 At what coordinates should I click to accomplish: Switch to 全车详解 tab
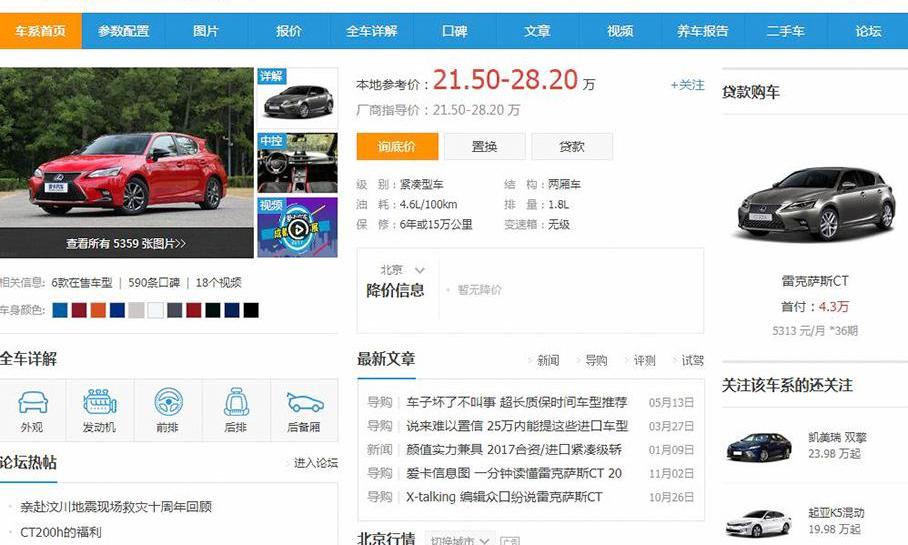pos(372,31)
